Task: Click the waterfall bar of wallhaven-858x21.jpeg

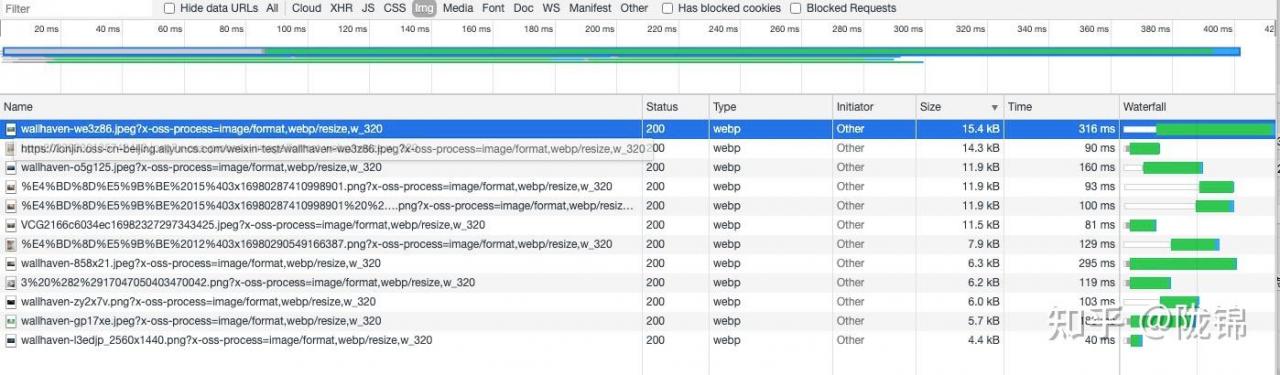Action: 1181,263
